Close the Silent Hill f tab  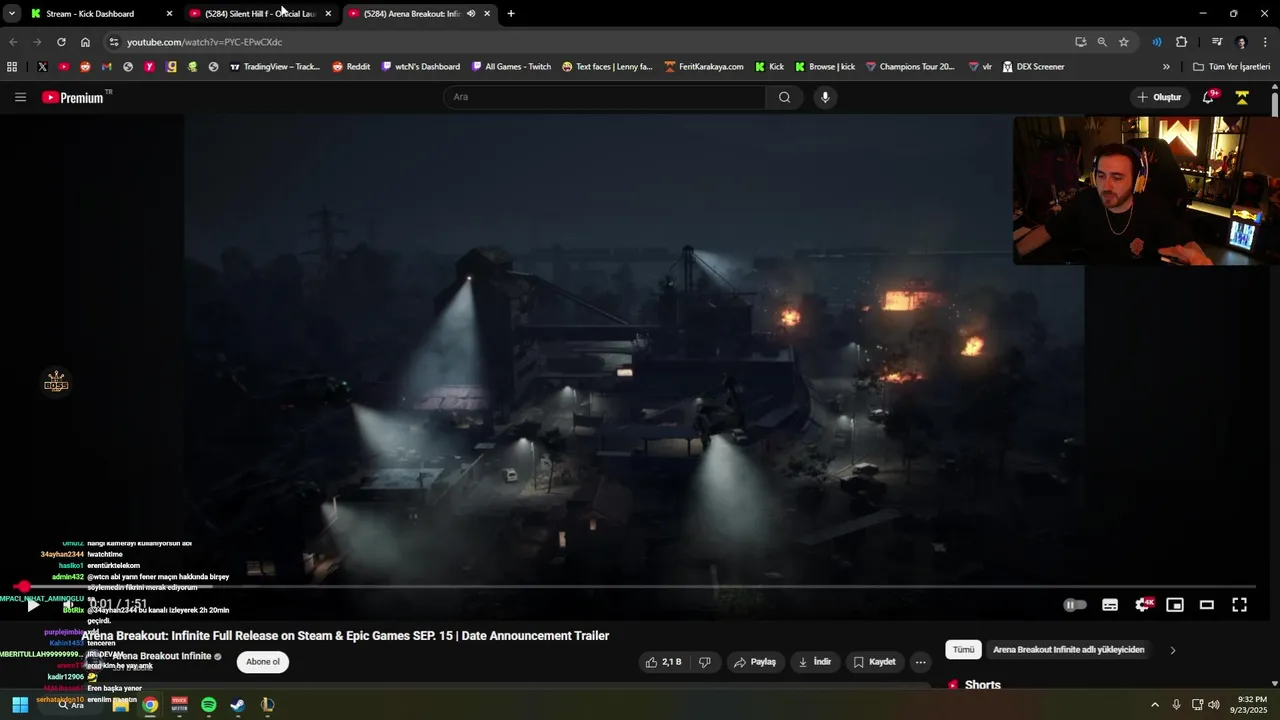tap(328, 14)
